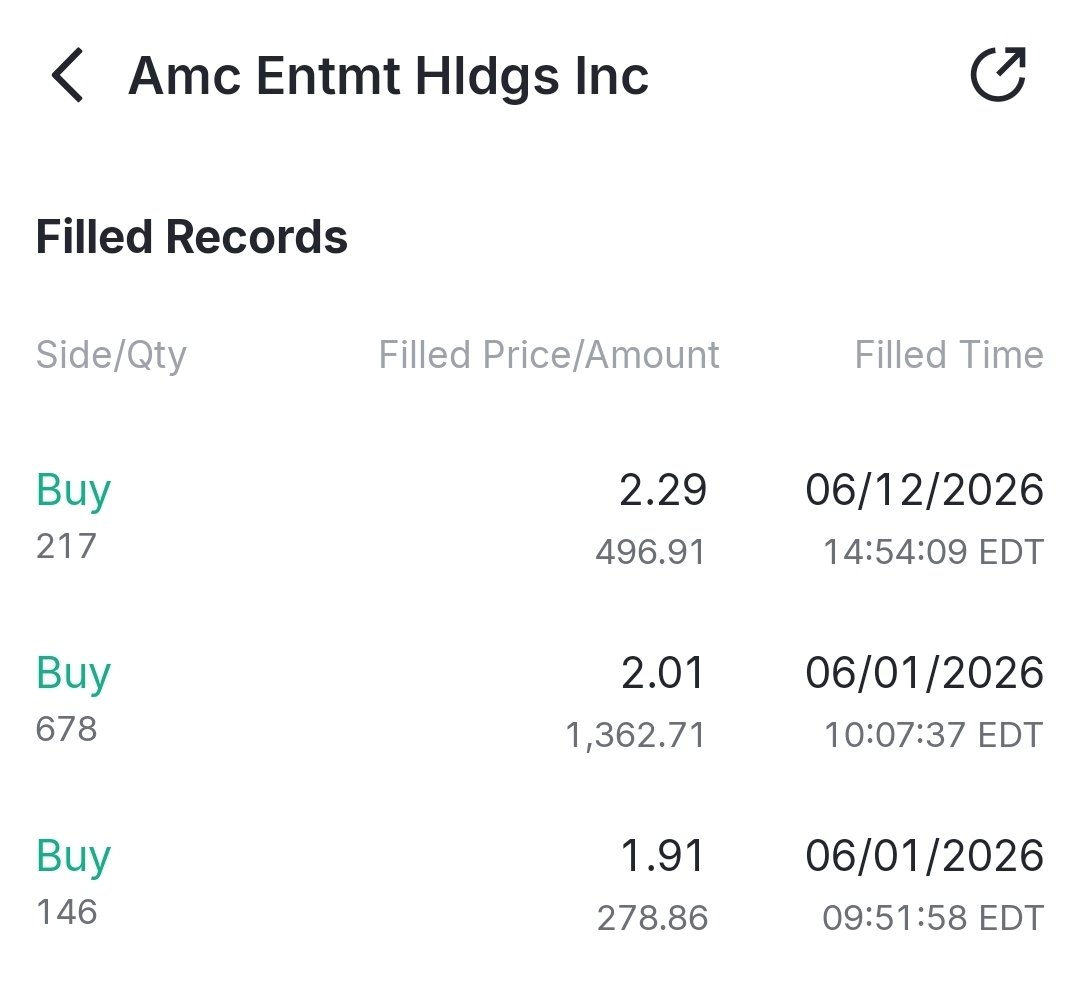The height and width of the screenshot is (995, 1080).
Task: Click the 09:51:58 EDT timestamp
Action: tap(933, 918)
